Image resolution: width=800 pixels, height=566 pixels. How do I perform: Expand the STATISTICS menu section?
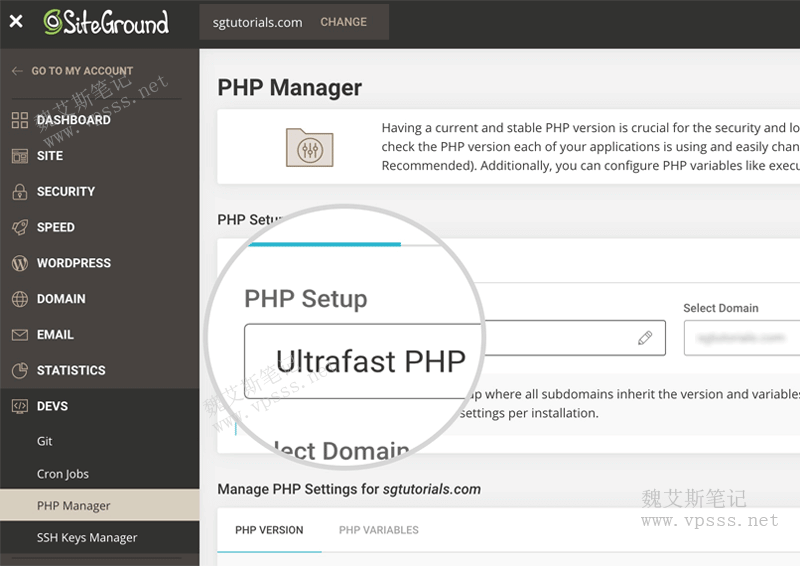[71, 370]
